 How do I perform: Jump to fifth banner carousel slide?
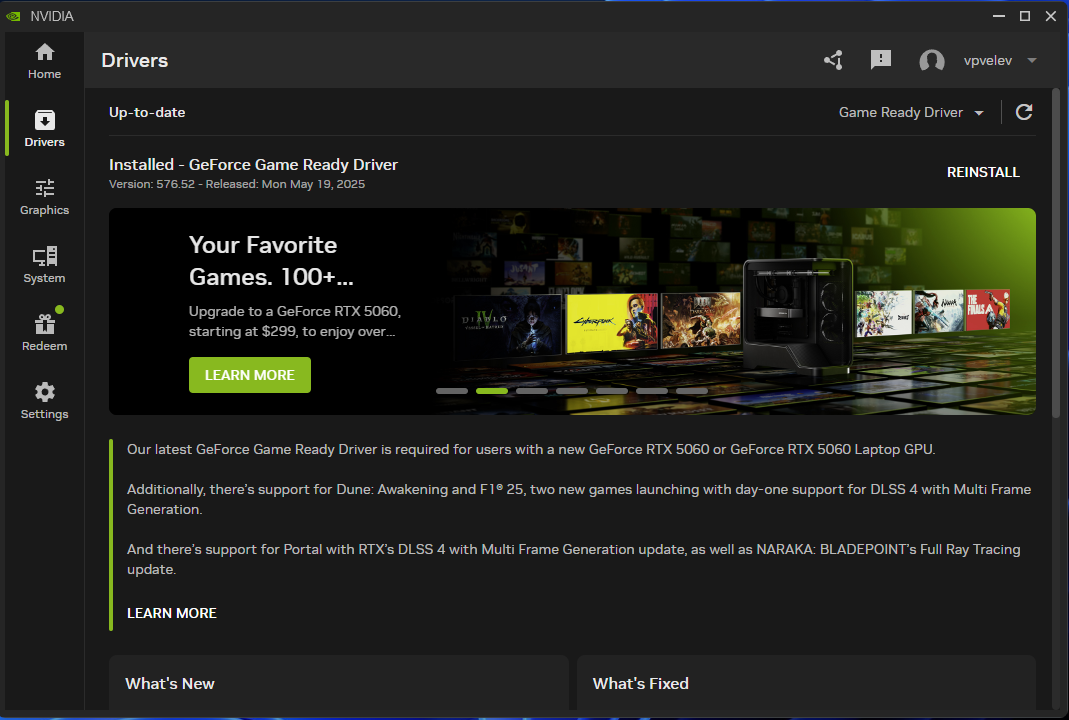coord(612,391)
